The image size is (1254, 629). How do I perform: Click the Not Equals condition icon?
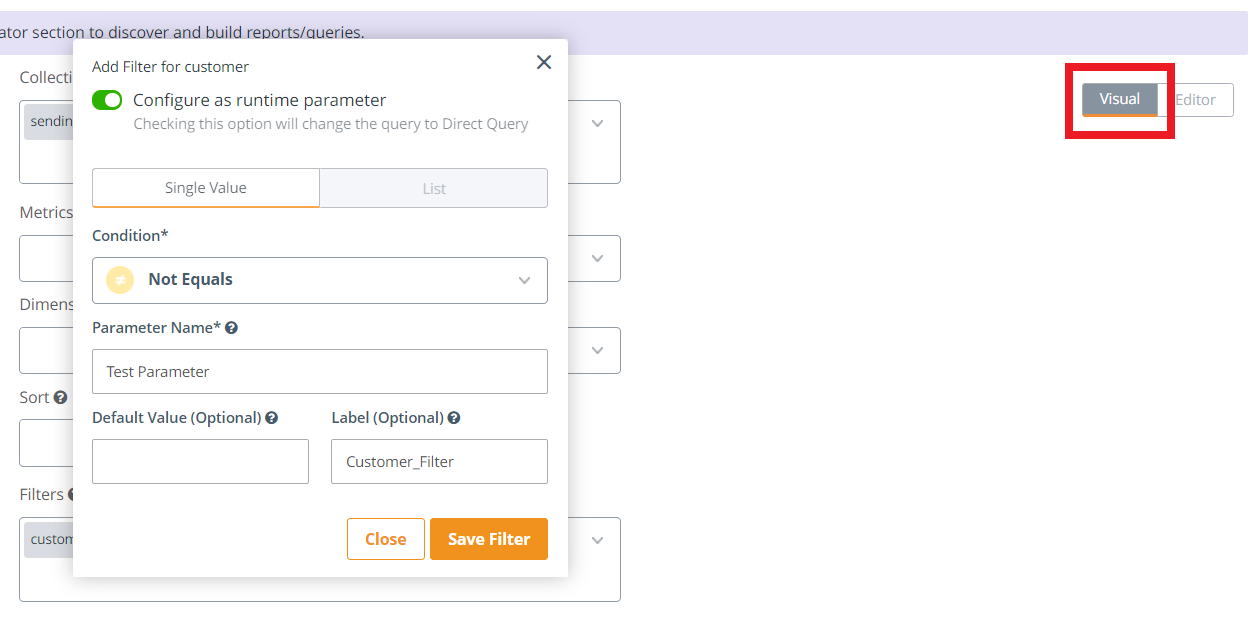coord(120,280)
